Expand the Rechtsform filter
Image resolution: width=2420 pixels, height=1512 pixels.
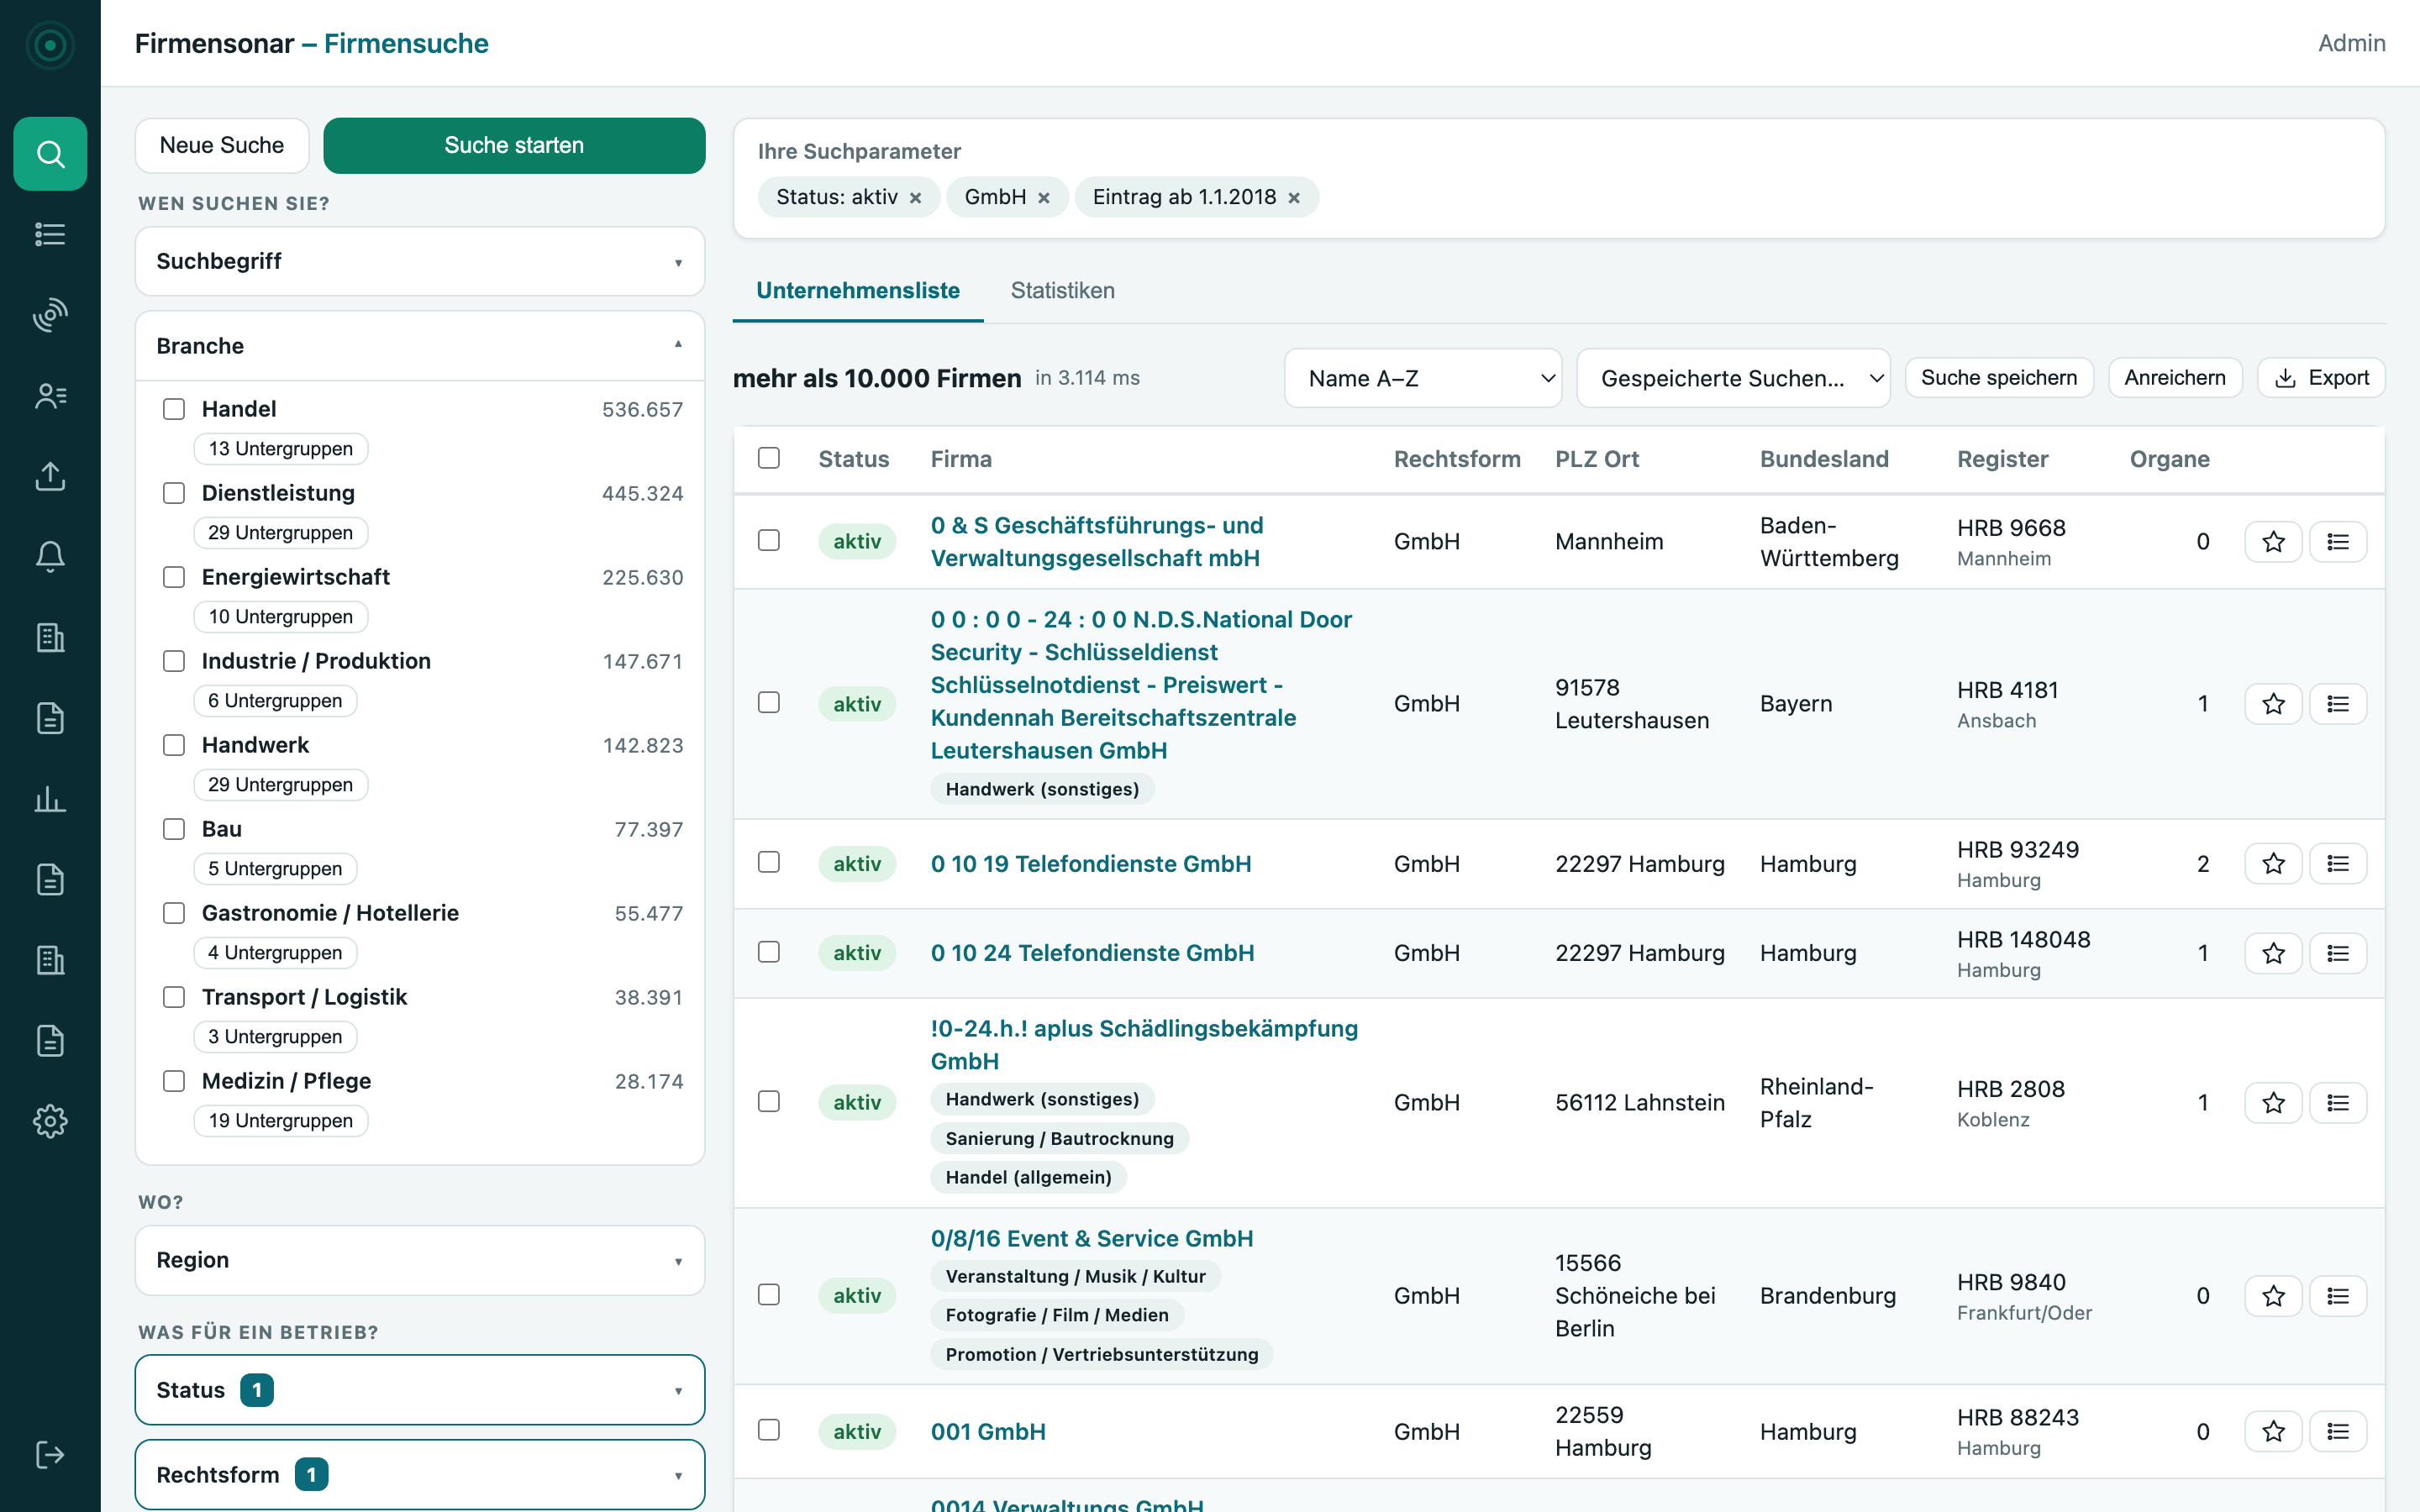tap(420, 1475)
